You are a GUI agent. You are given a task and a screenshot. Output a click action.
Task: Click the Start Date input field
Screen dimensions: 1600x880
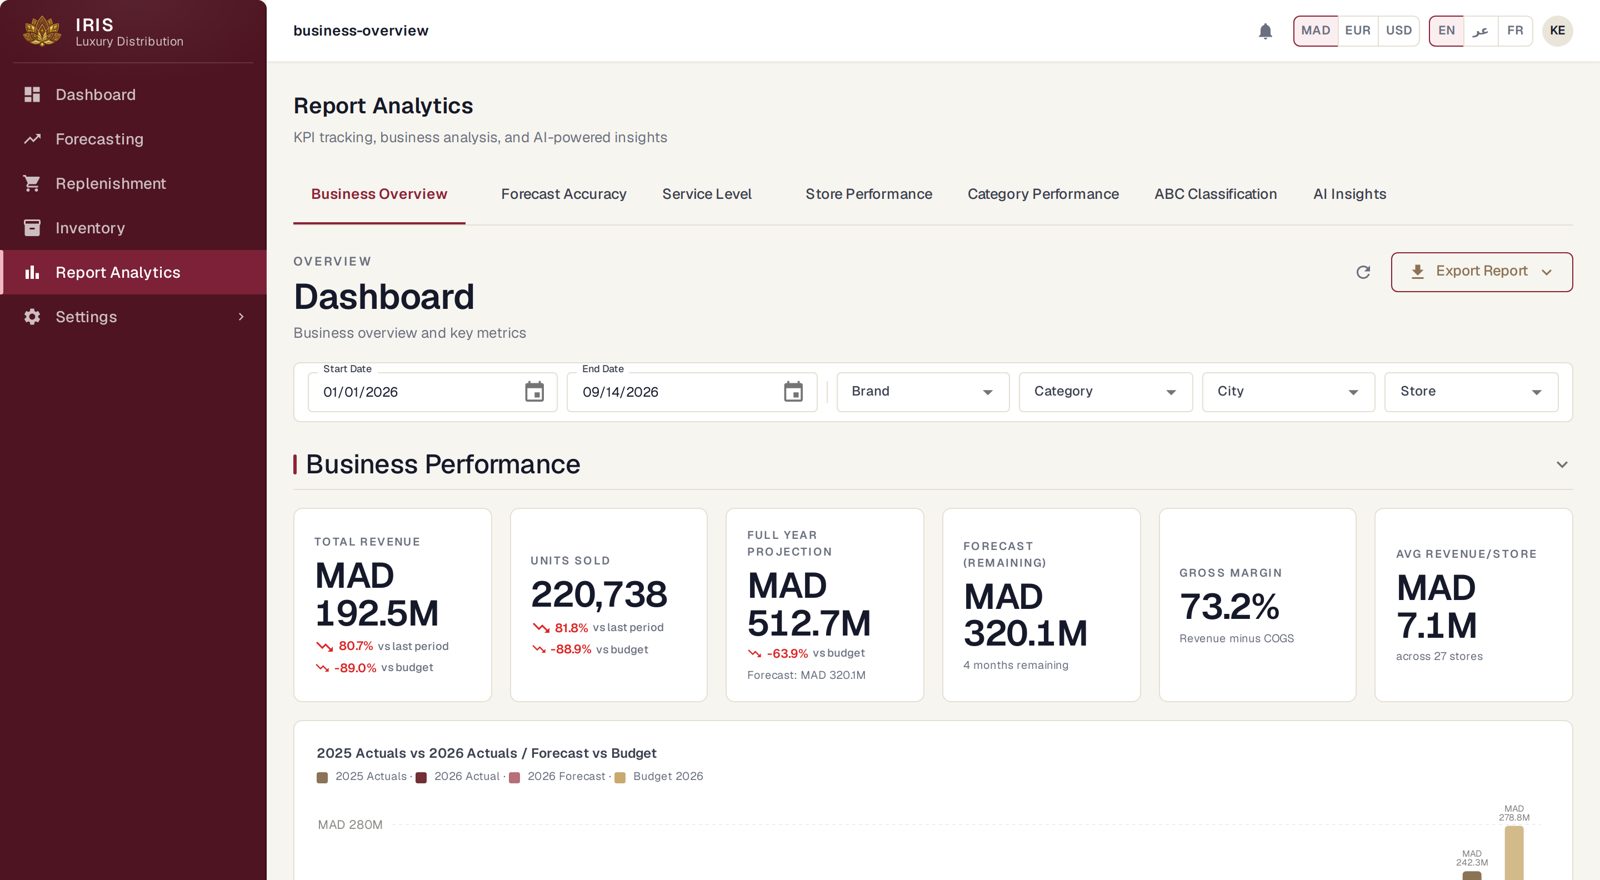click(432, 392)
